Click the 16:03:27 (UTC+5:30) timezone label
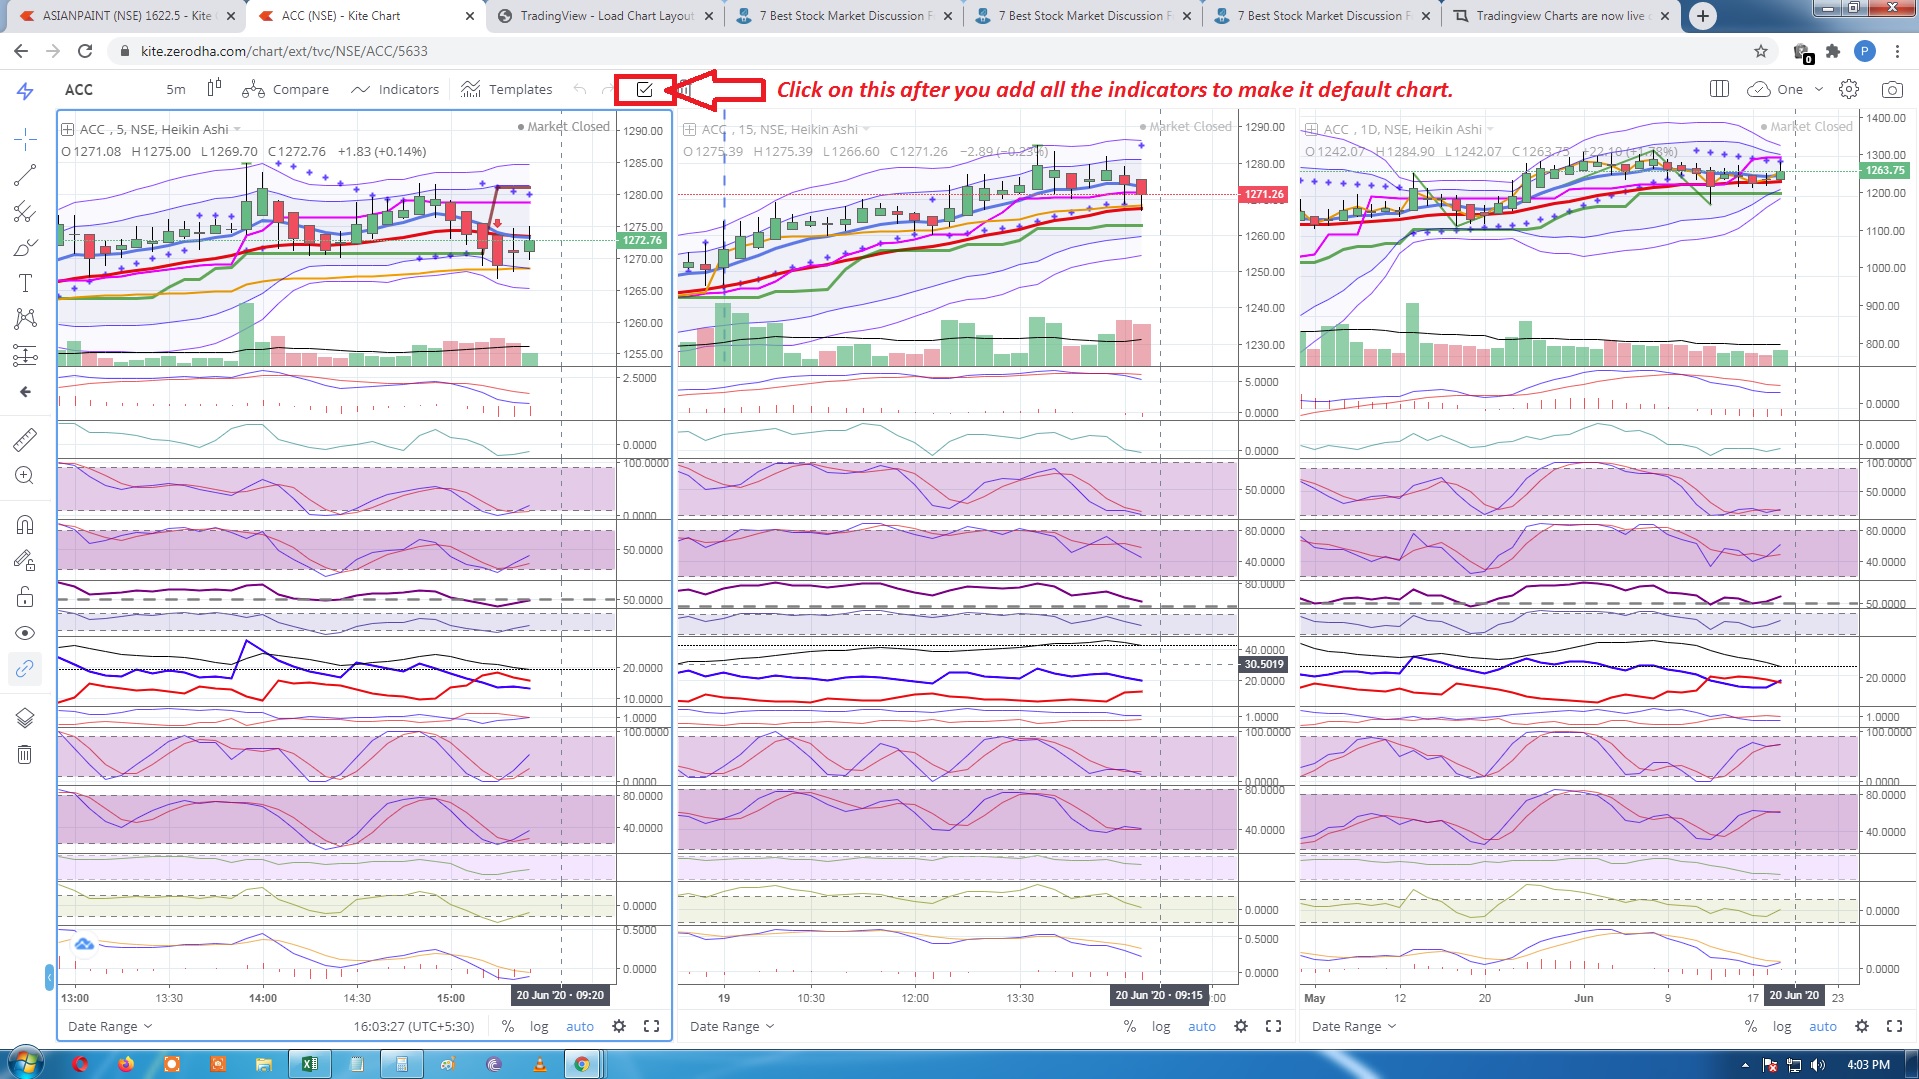Image resolution: width=1919 pixels, height=1079 pixels. tap(413, 1026)
